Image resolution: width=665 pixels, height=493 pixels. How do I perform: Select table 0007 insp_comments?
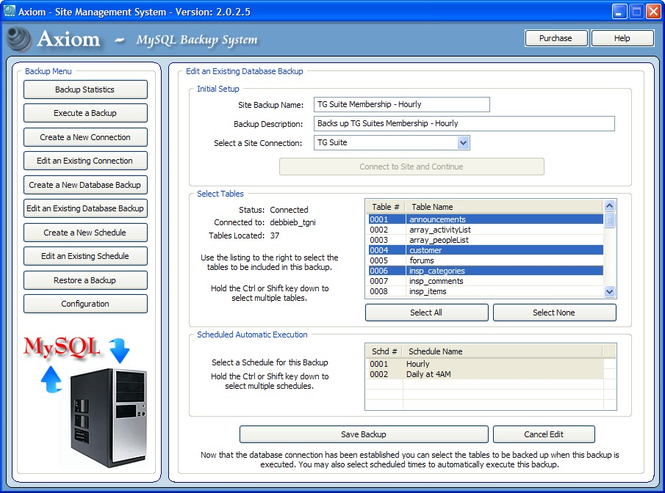pos(485,281)
